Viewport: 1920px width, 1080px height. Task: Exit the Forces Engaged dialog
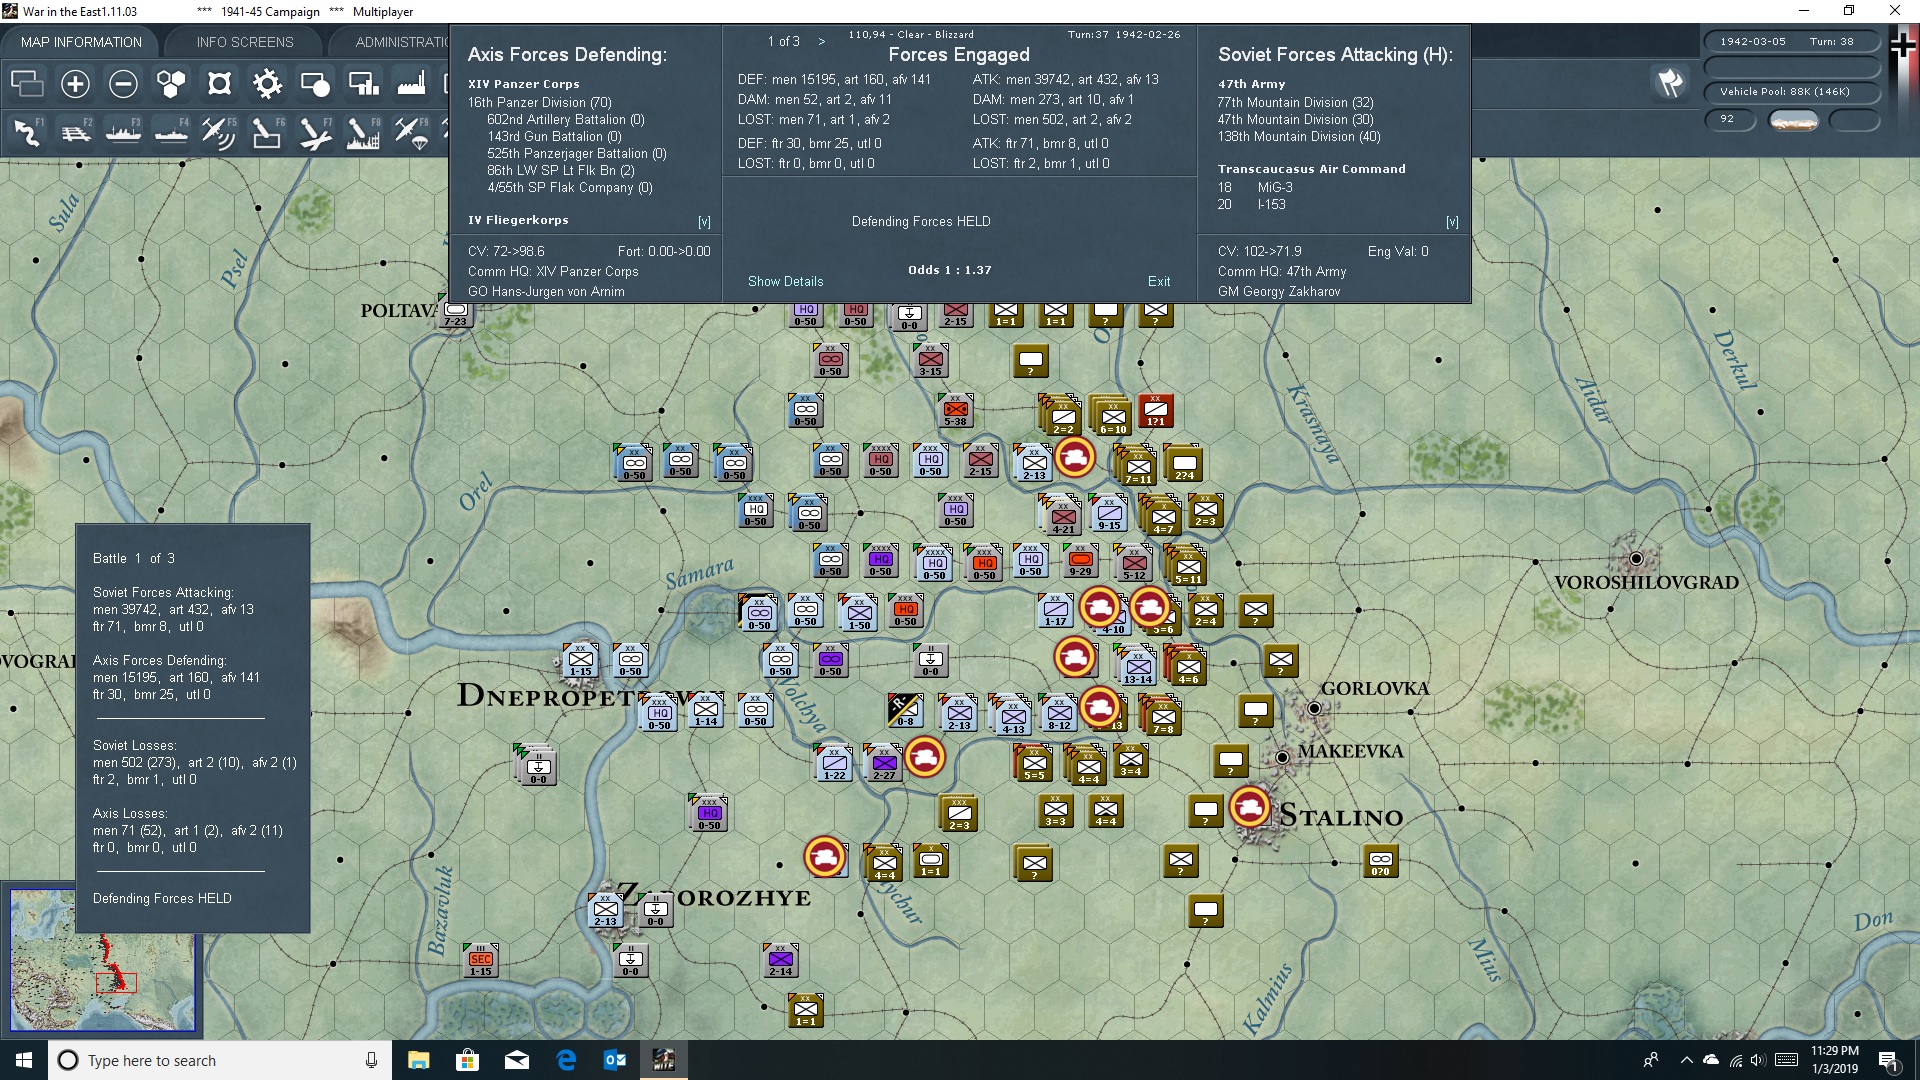[x=1159, y=281]
